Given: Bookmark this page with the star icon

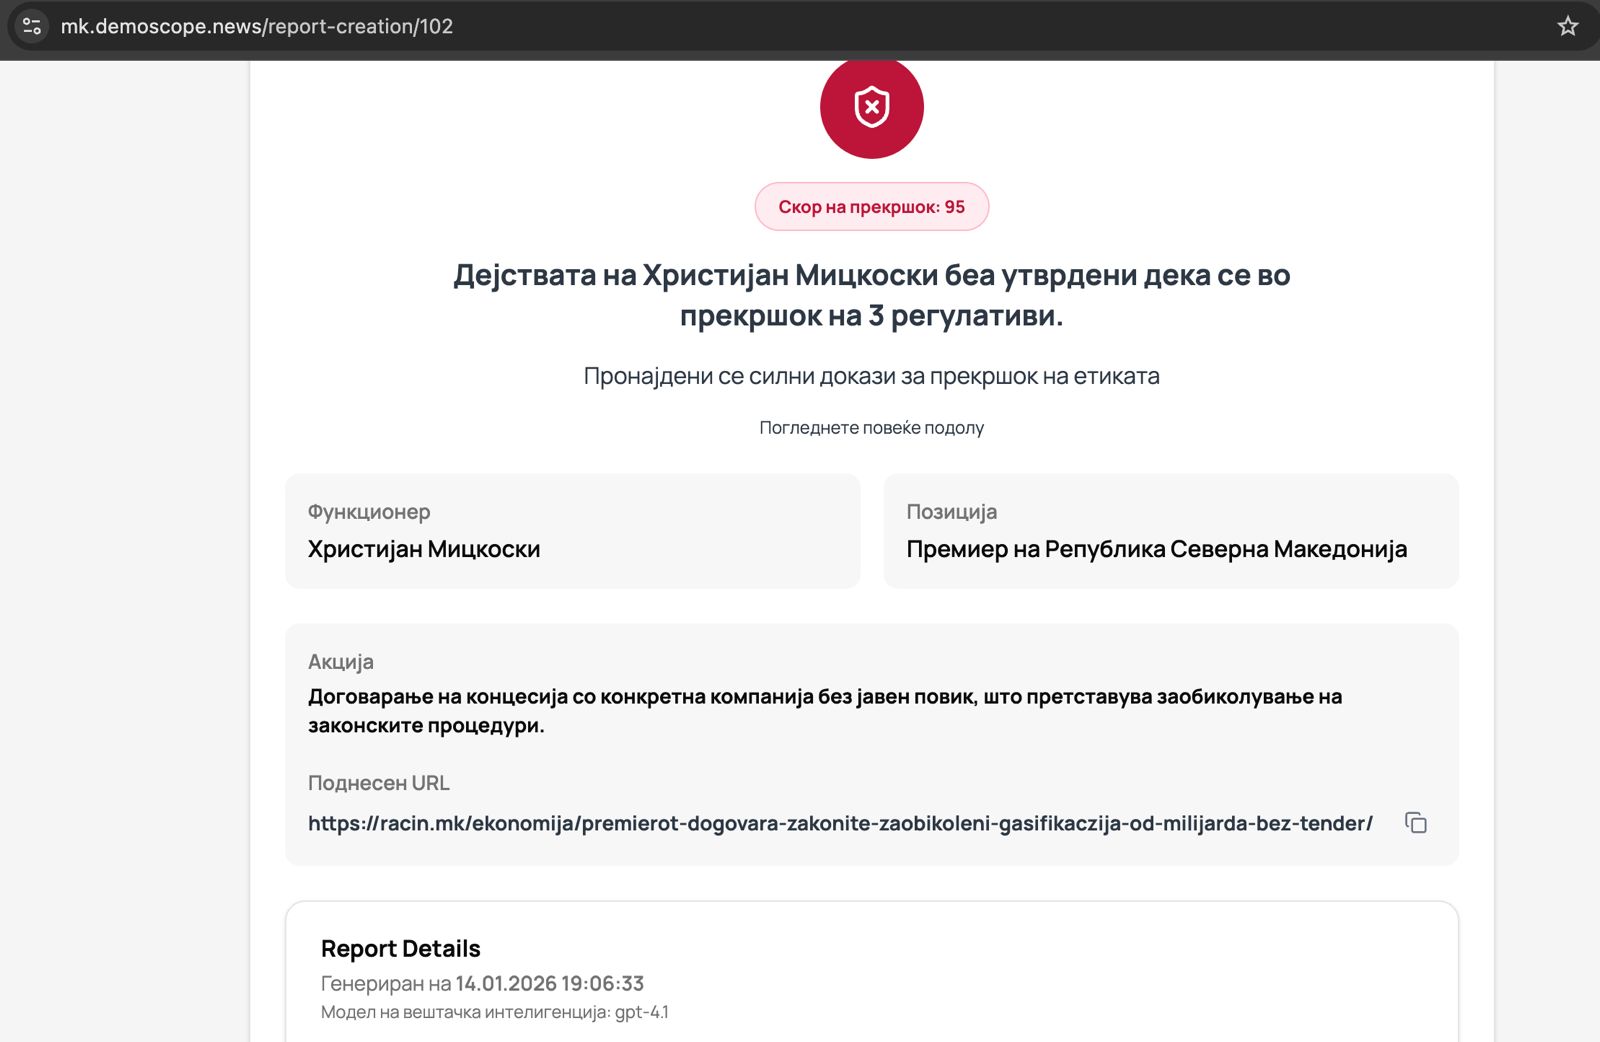Looking at the screenshot, I should tap(1567, 26).
